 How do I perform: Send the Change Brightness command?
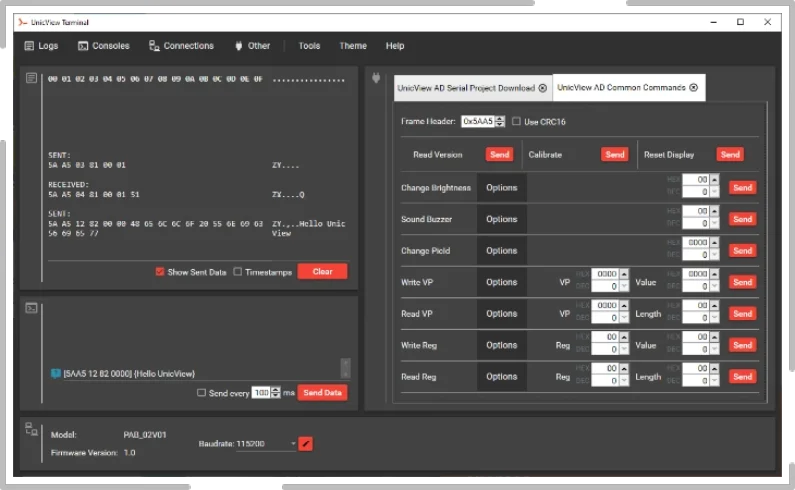click(x=742, y=188)
